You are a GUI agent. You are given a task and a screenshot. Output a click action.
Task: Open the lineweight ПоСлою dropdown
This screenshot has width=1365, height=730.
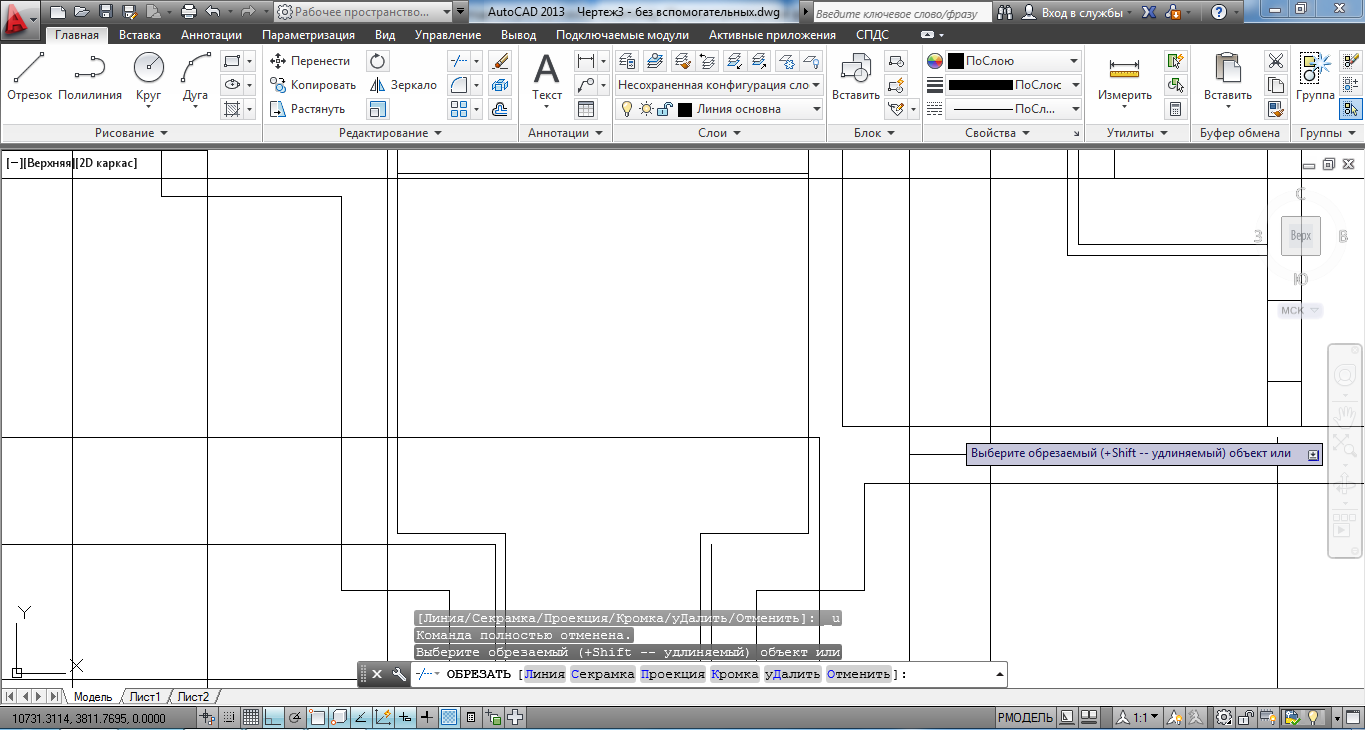[x=1015, y=85]
